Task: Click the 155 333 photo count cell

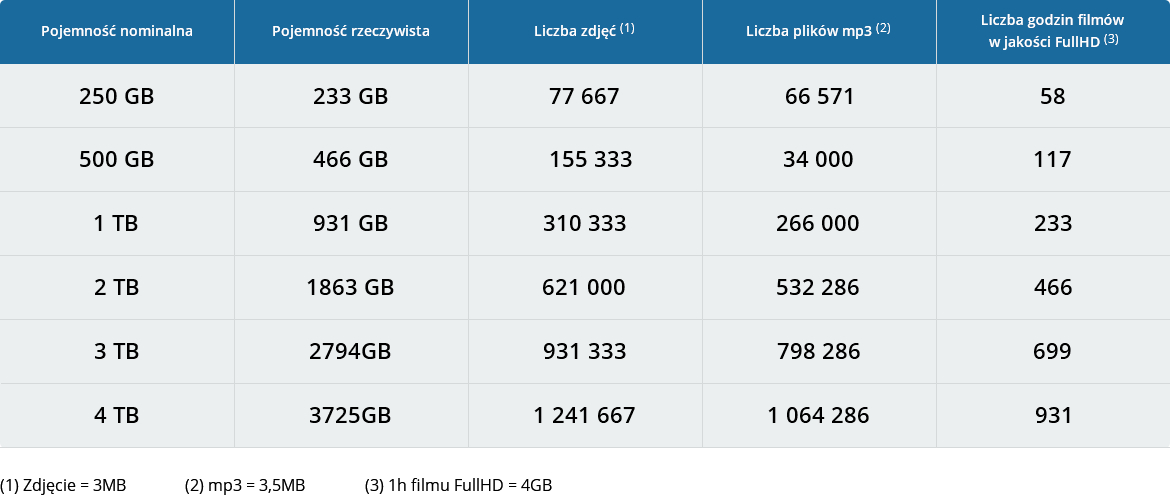Action: pyautogui.click(x=585, y=160)
